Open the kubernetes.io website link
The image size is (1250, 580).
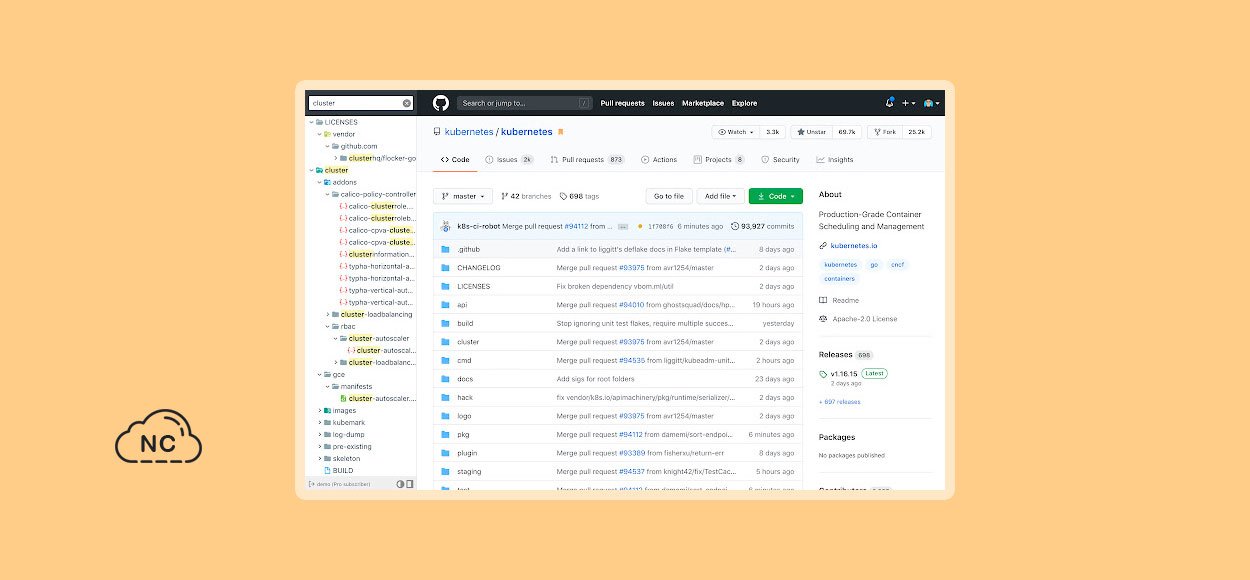(852, 245)
